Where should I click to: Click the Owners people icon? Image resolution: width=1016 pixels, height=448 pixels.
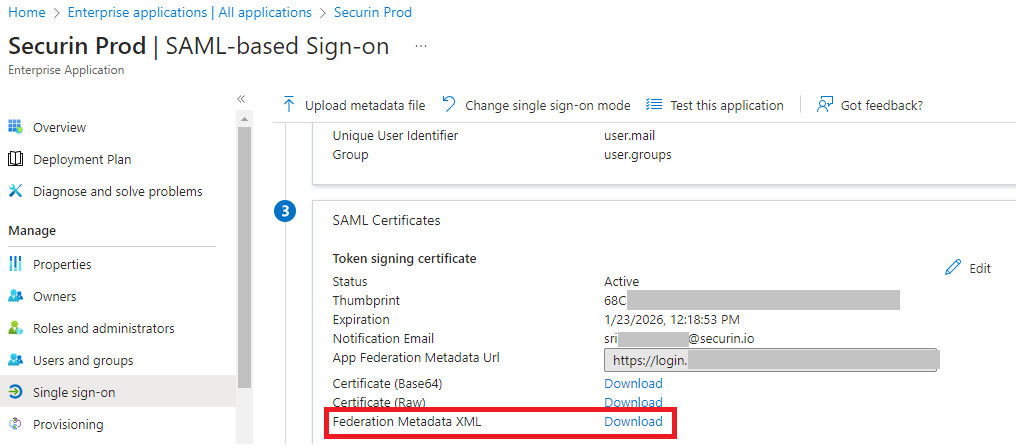(x=15, y=296)
